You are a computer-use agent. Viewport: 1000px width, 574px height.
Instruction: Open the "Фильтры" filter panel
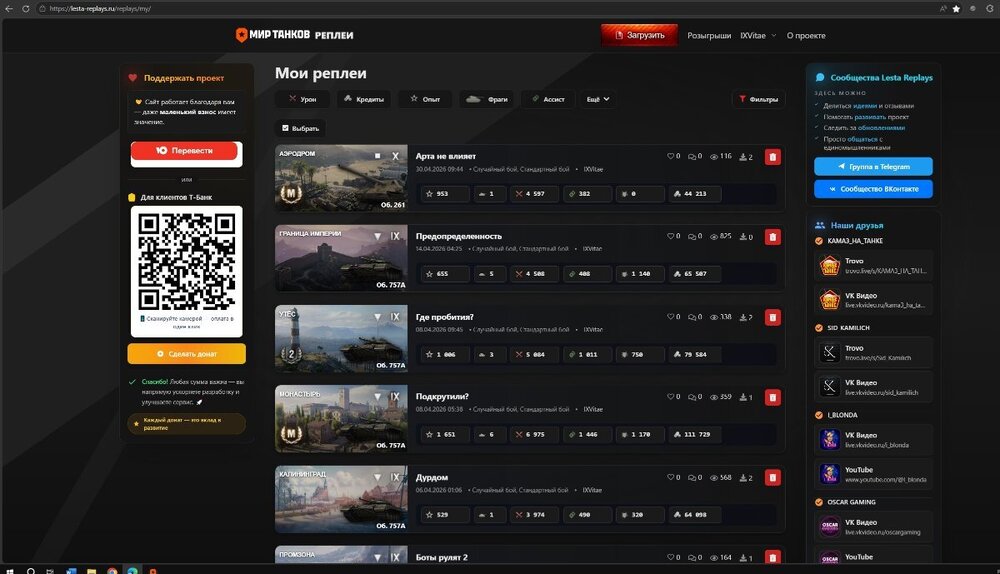[x=758, y=99]
